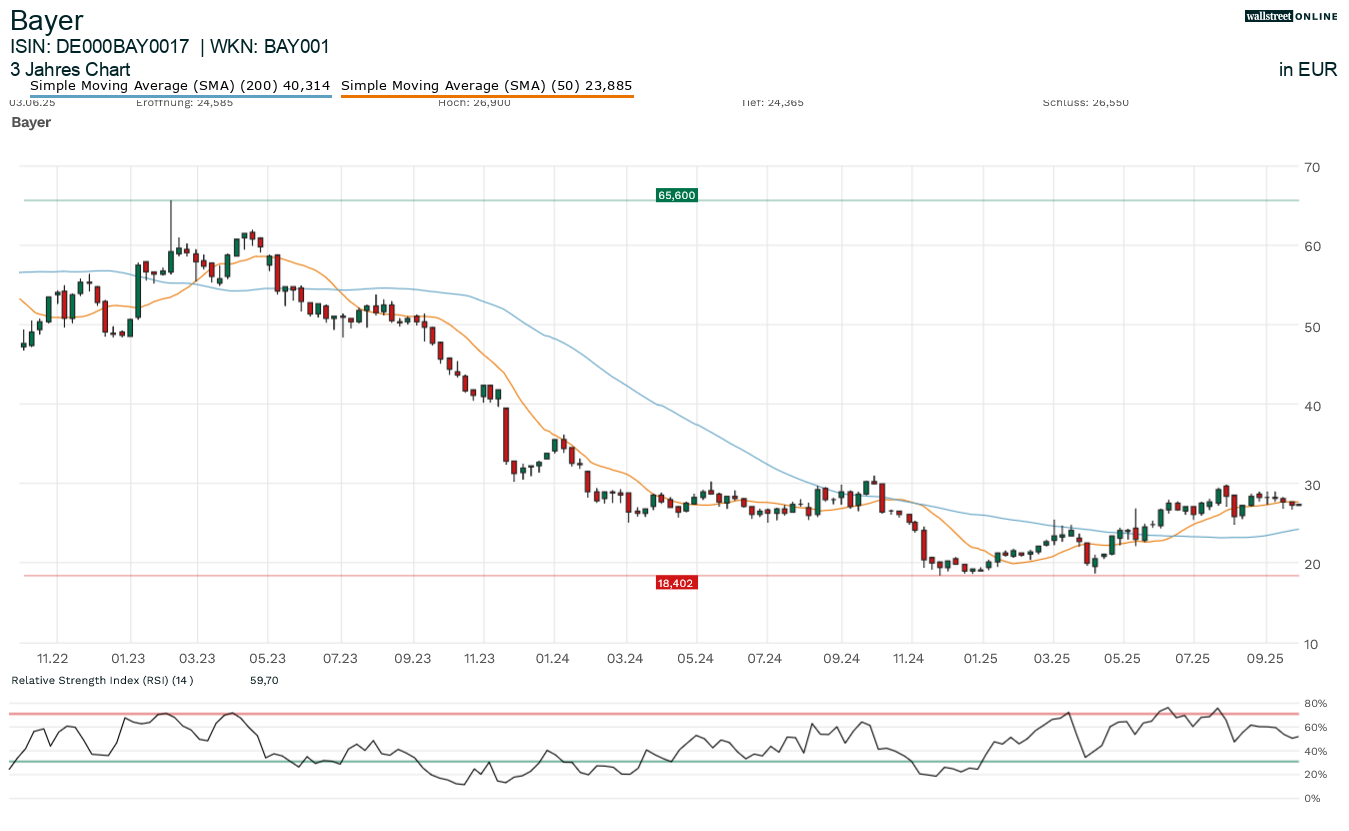Click the 01.23 date axis label
1349x831 pixels.
coord(128,658)
